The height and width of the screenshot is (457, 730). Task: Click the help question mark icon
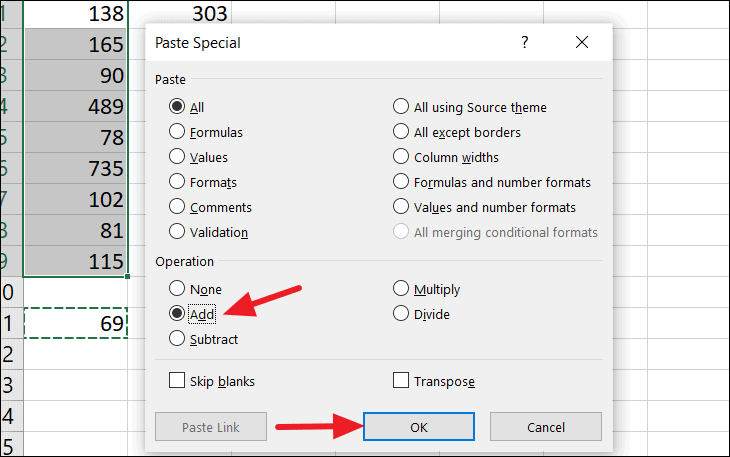pos(524,43)
